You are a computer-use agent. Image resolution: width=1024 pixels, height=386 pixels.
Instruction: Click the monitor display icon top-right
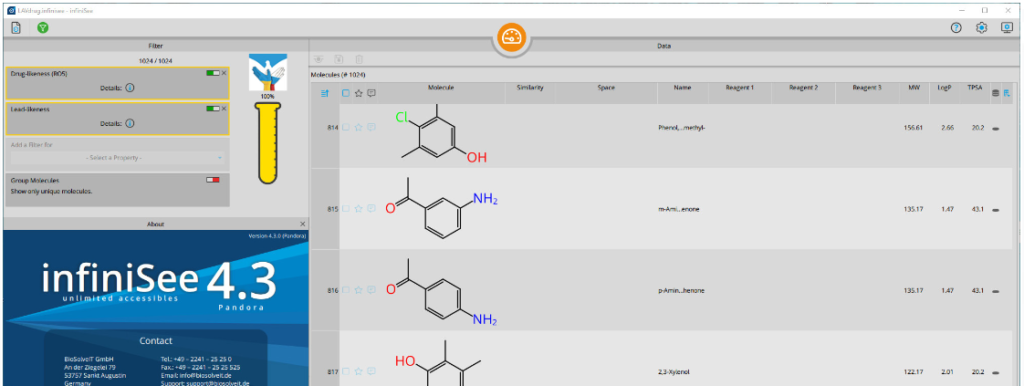click(1007, 28)
